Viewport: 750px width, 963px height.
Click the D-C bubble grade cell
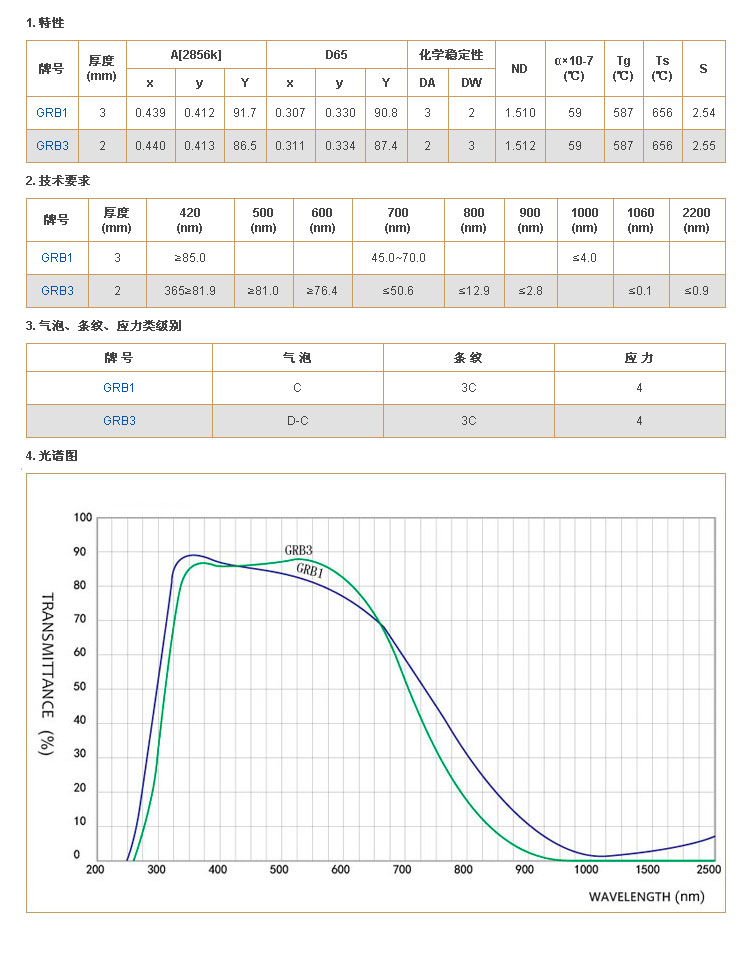(x=297, y=421)
